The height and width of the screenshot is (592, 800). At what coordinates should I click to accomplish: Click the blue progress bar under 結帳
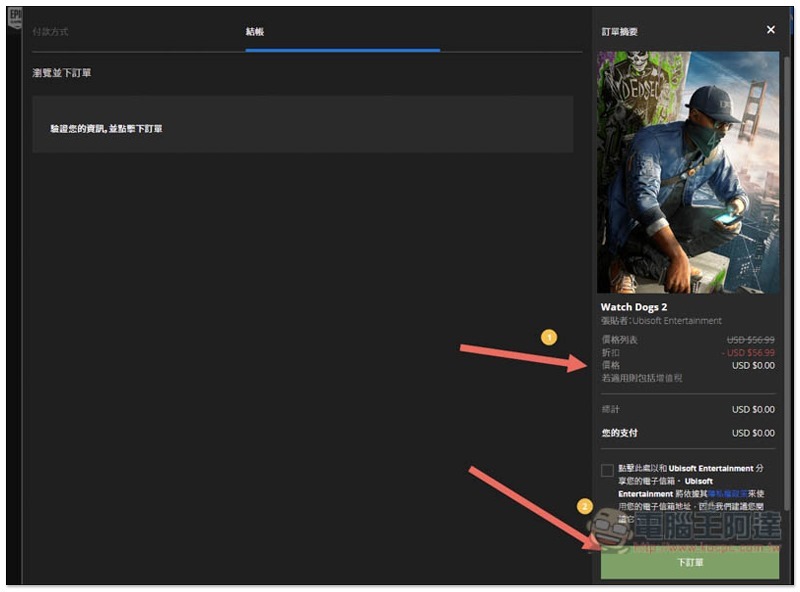[342, 49]
